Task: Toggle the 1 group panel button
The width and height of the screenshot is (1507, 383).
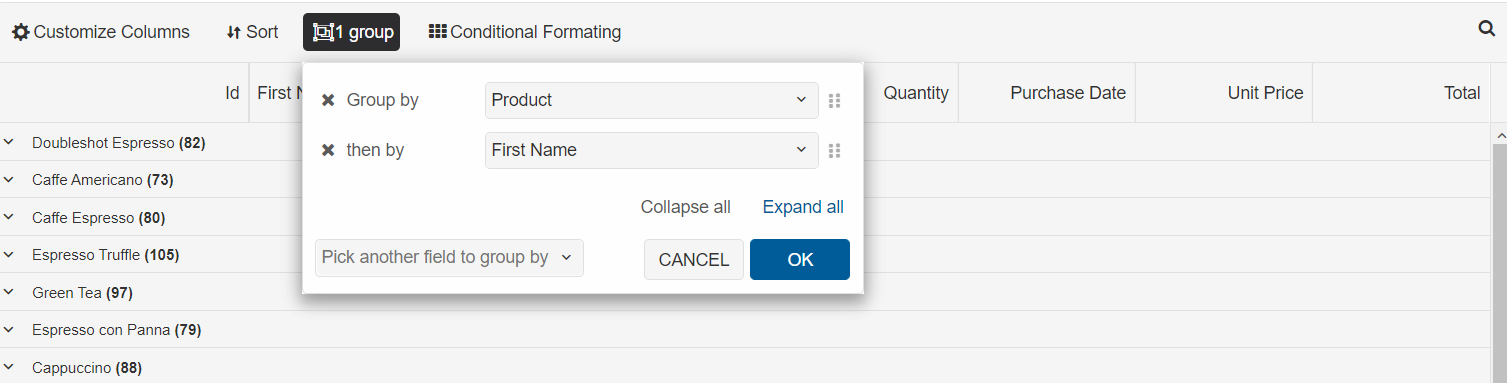Action: pos(352,32)
